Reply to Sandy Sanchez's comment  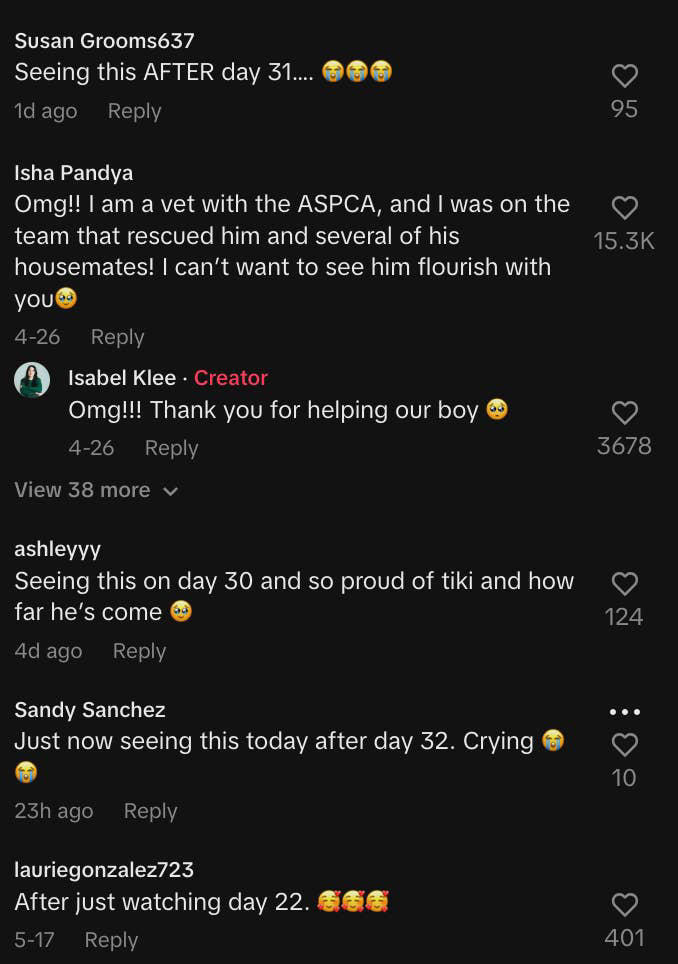pos(150,811)
